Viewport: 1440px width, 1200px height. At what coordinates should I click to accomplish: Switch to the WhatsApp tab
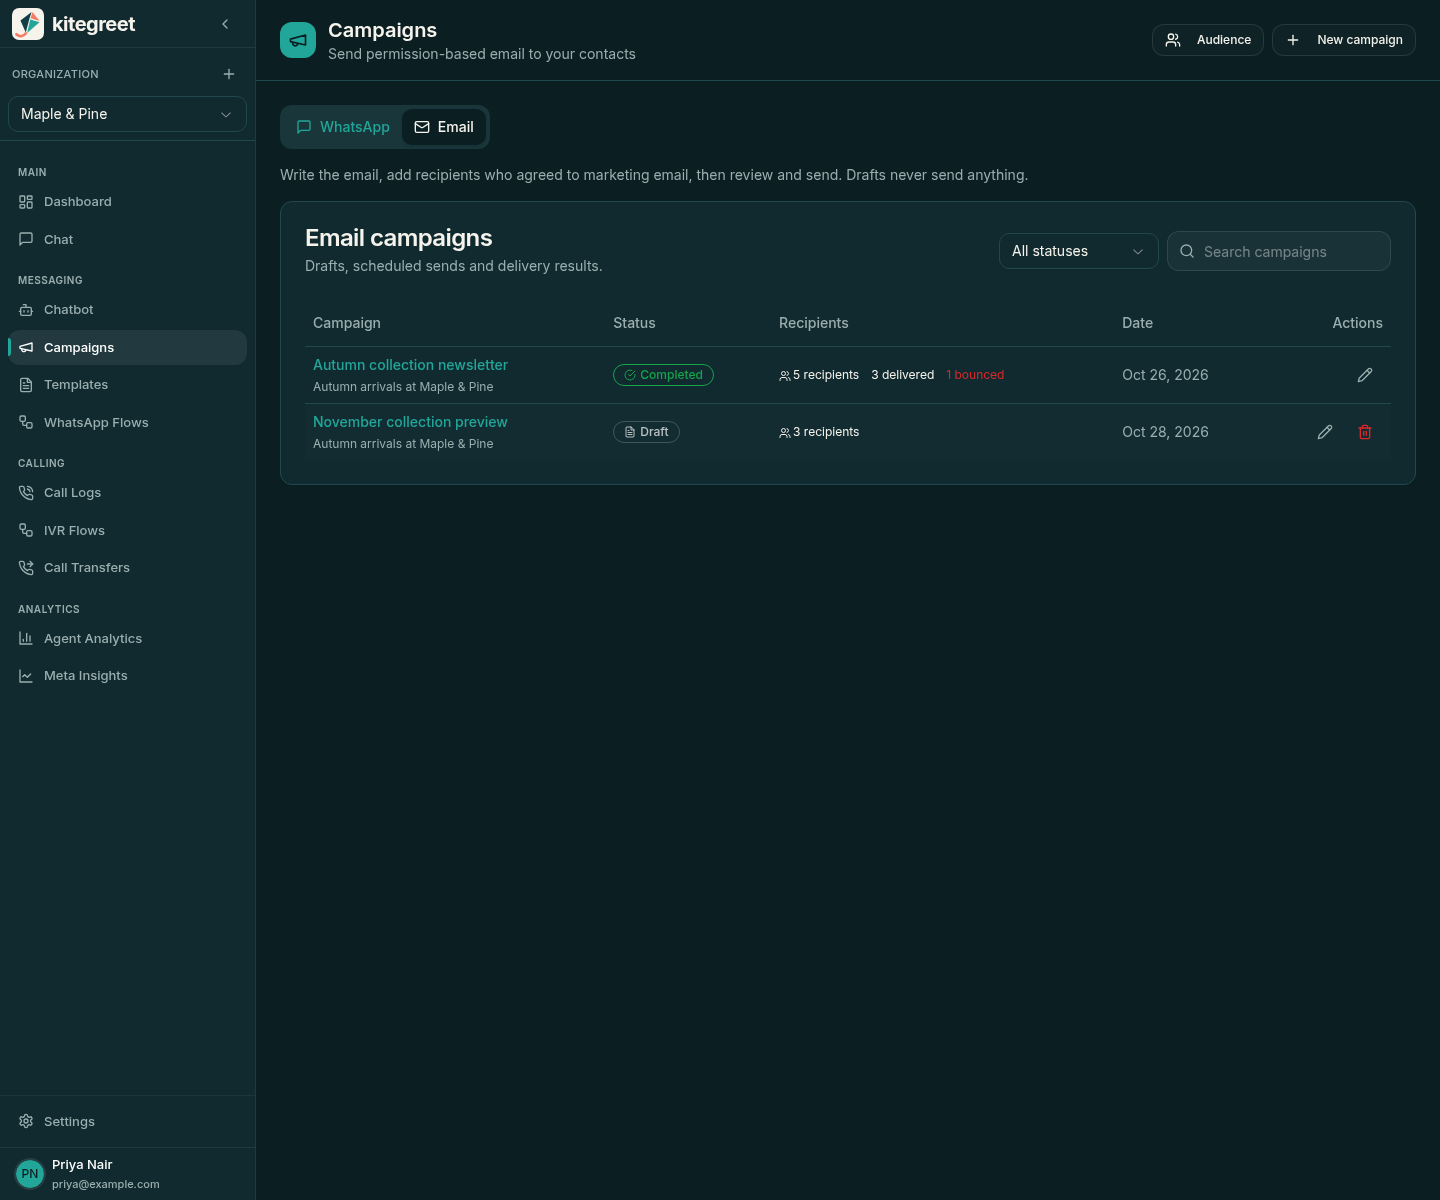pyautogui.click(x=343, y=127)
